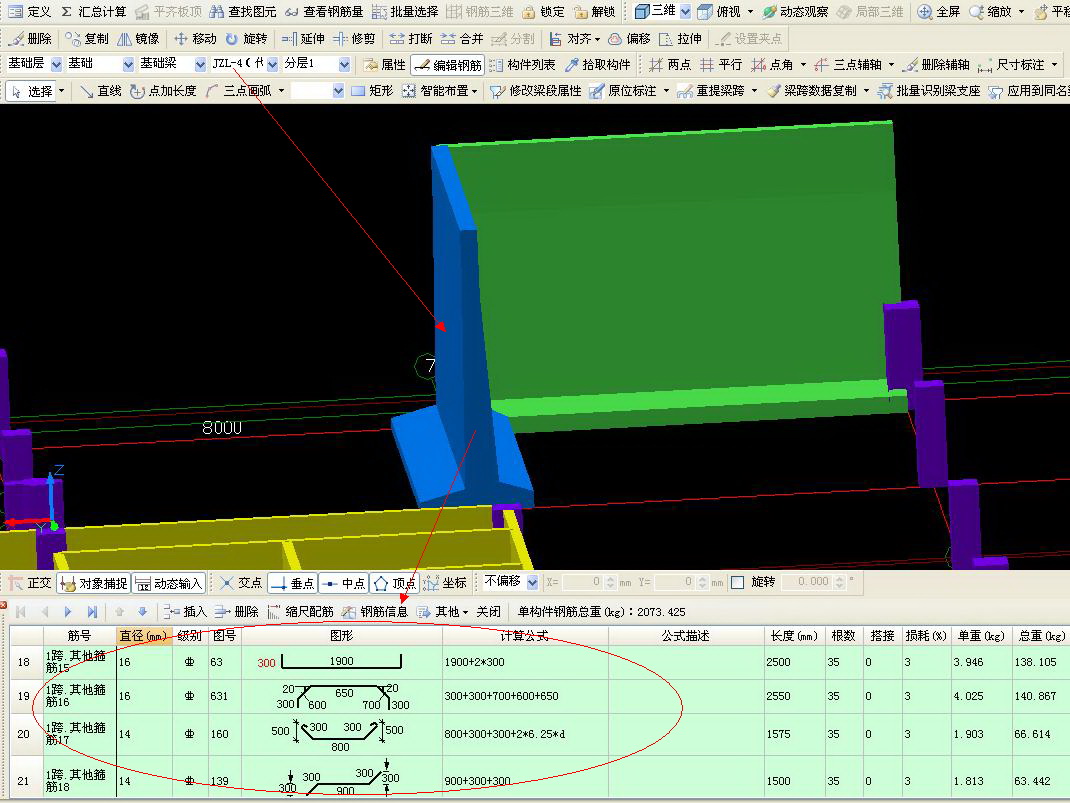Select the 延伸 extend tool
The image size is (1070, 803).
[x=304, y=39]
